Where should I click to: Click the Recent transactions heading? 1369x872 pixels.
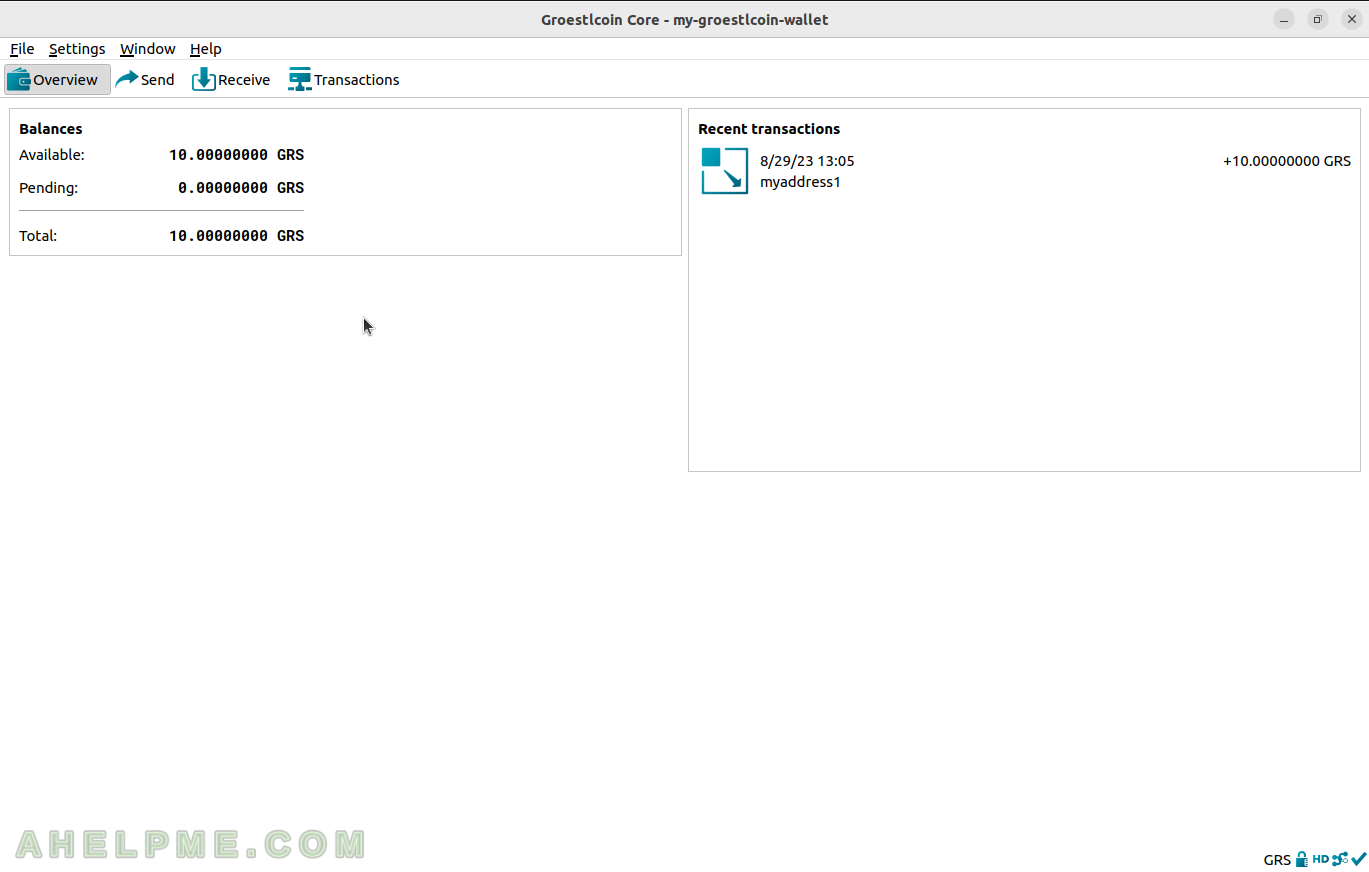(769, 129)
